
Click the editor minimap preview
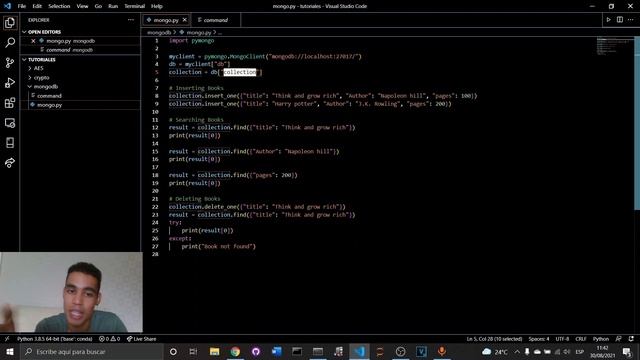pos(615,46)
